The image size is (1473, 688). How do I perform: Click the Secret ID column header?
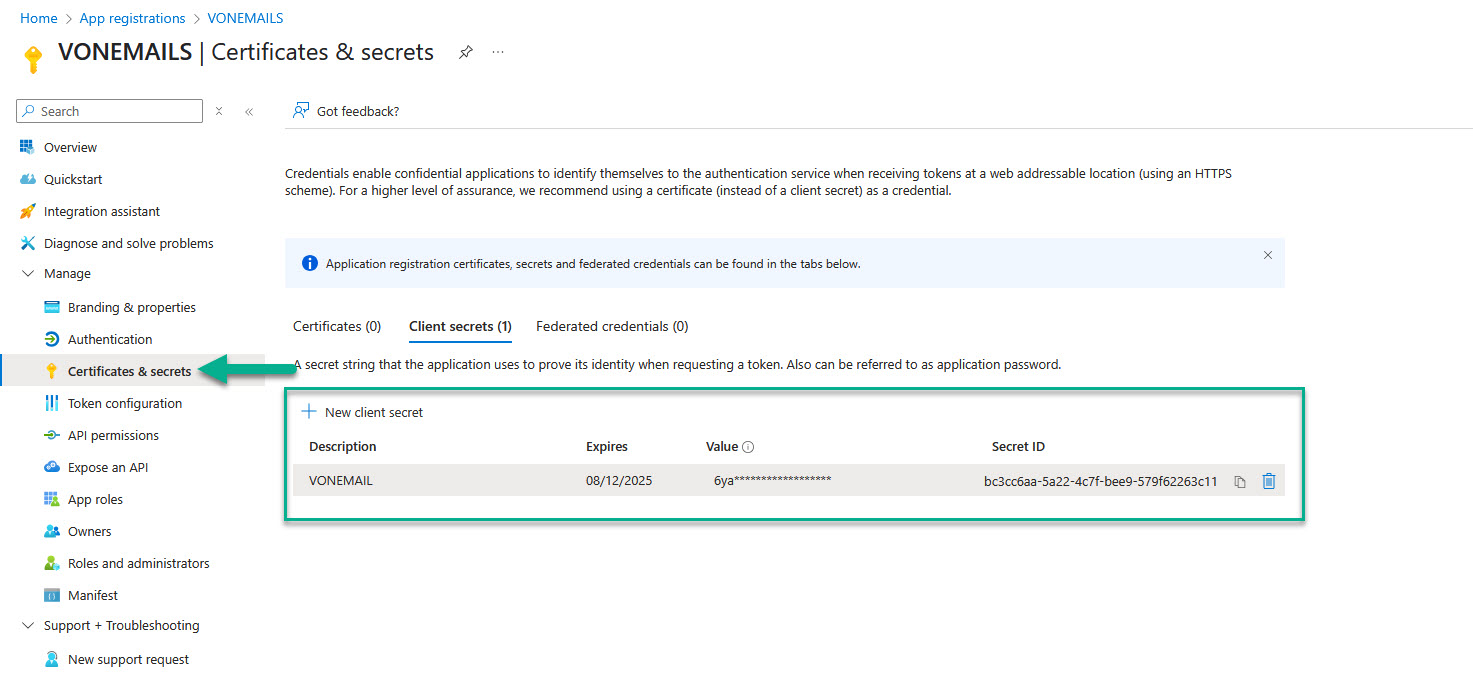tap(1018, 447)
